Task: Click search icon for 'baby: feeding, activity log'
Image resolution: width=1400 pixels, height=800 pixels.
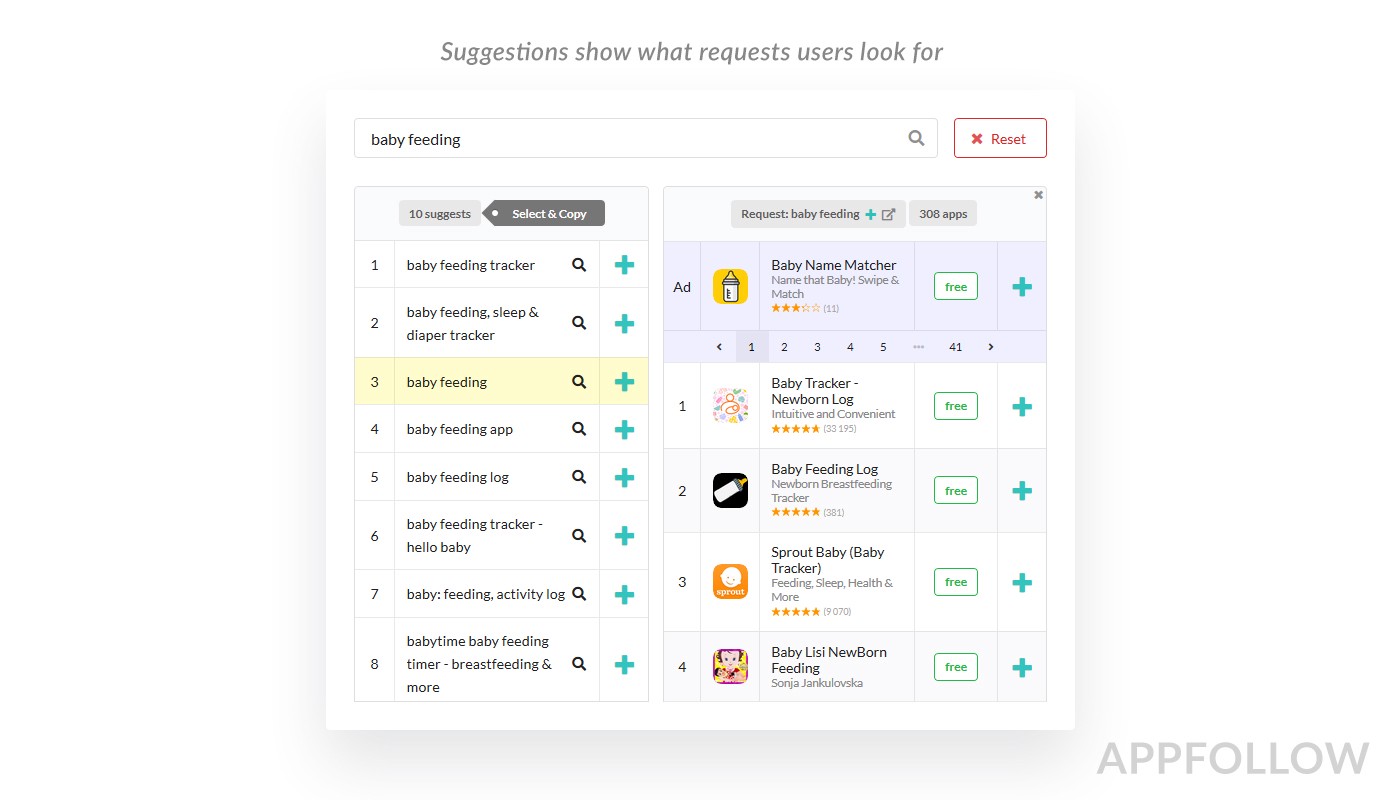Action: (579, 594)
